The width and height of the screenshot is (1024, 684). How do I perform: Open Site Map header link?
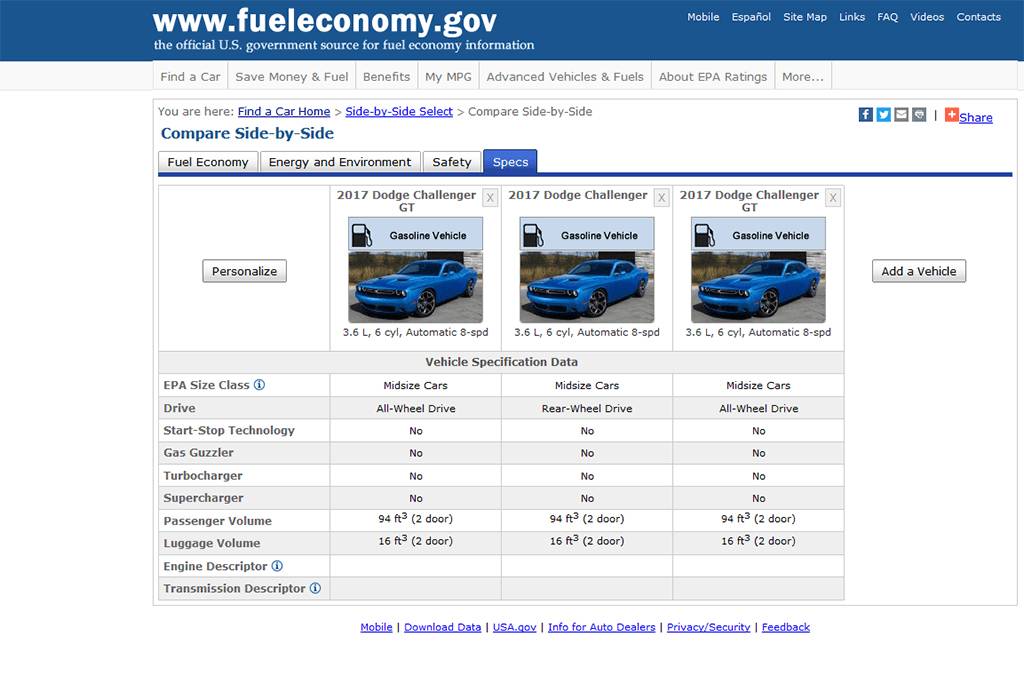[805, 17]
